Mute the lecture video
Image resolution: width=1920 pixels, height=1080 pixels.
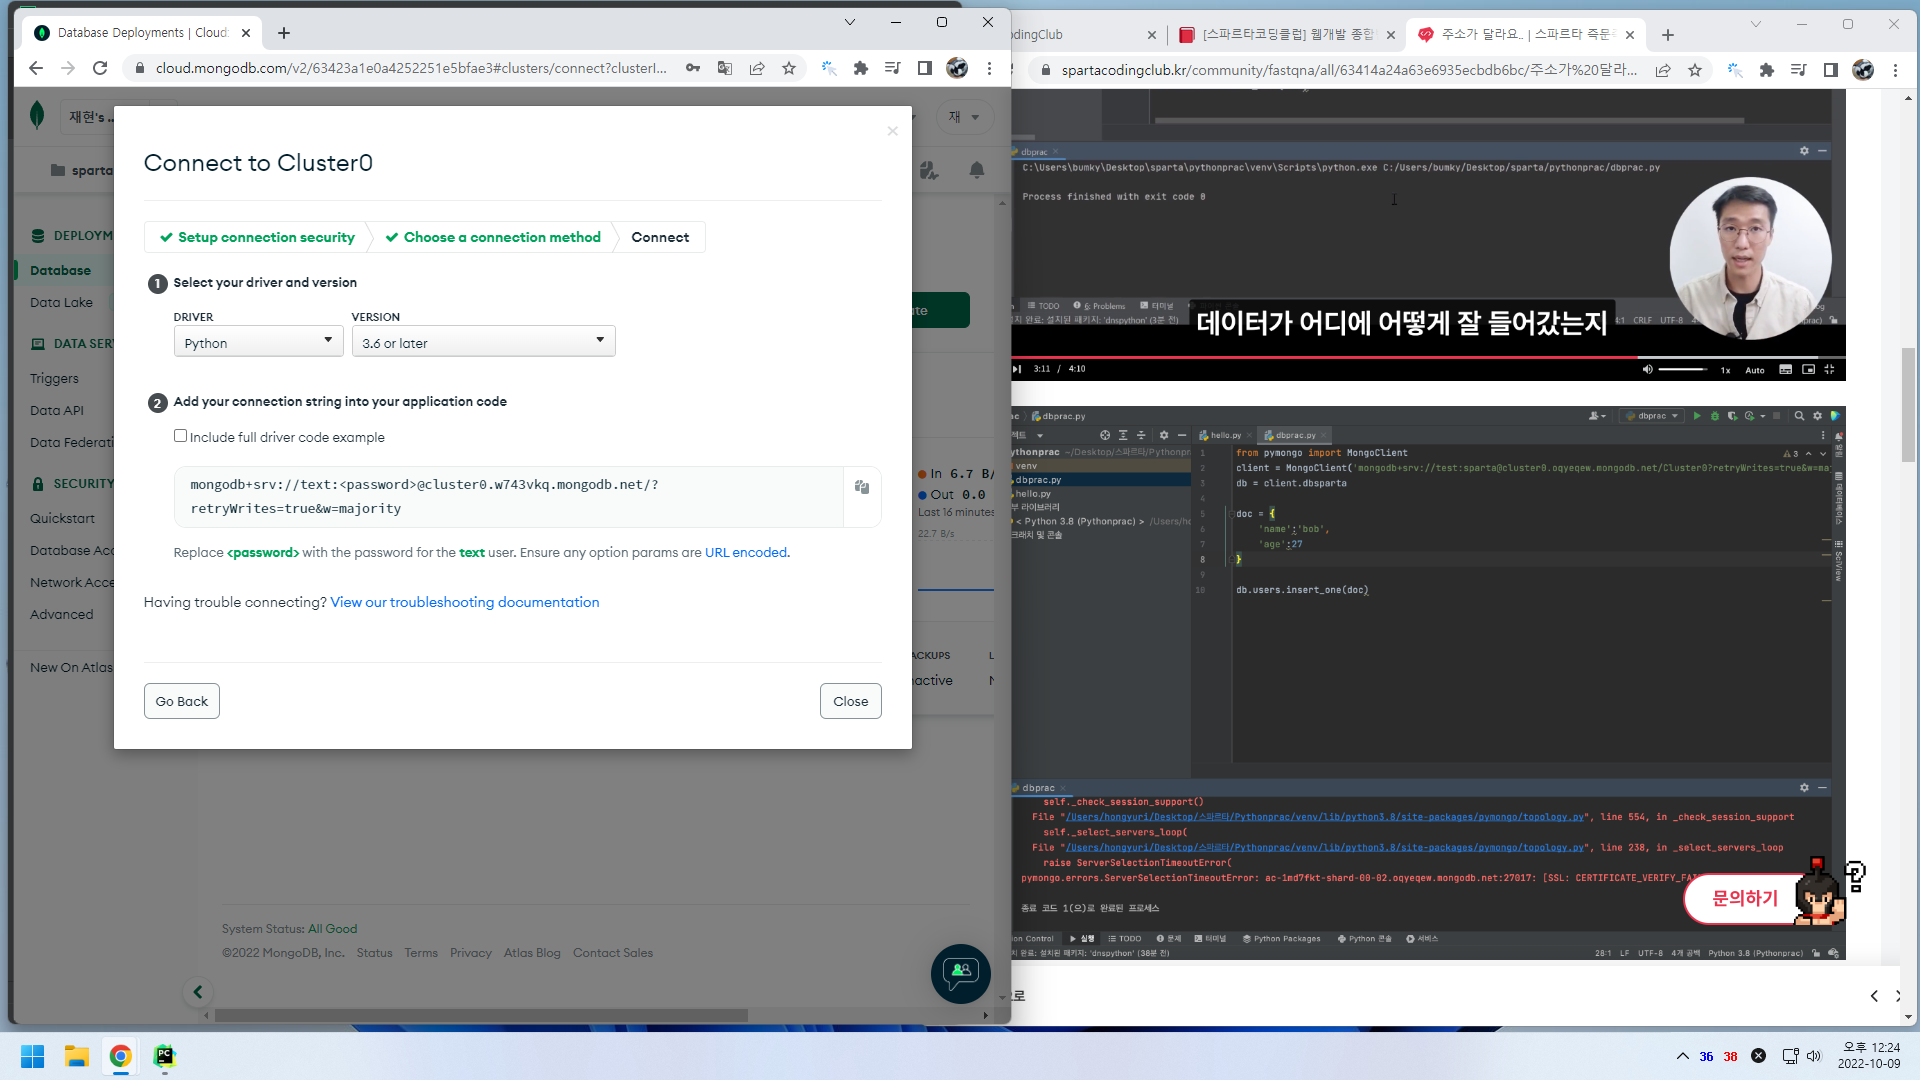[x=1647, y=369]
